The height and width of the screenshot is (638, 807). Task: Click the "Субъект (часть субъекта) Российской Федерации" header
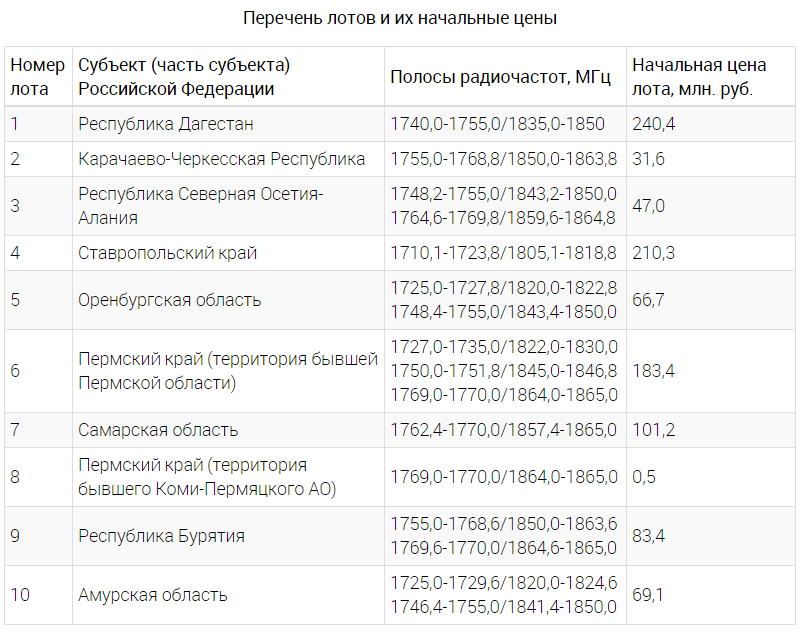(184, 77)
